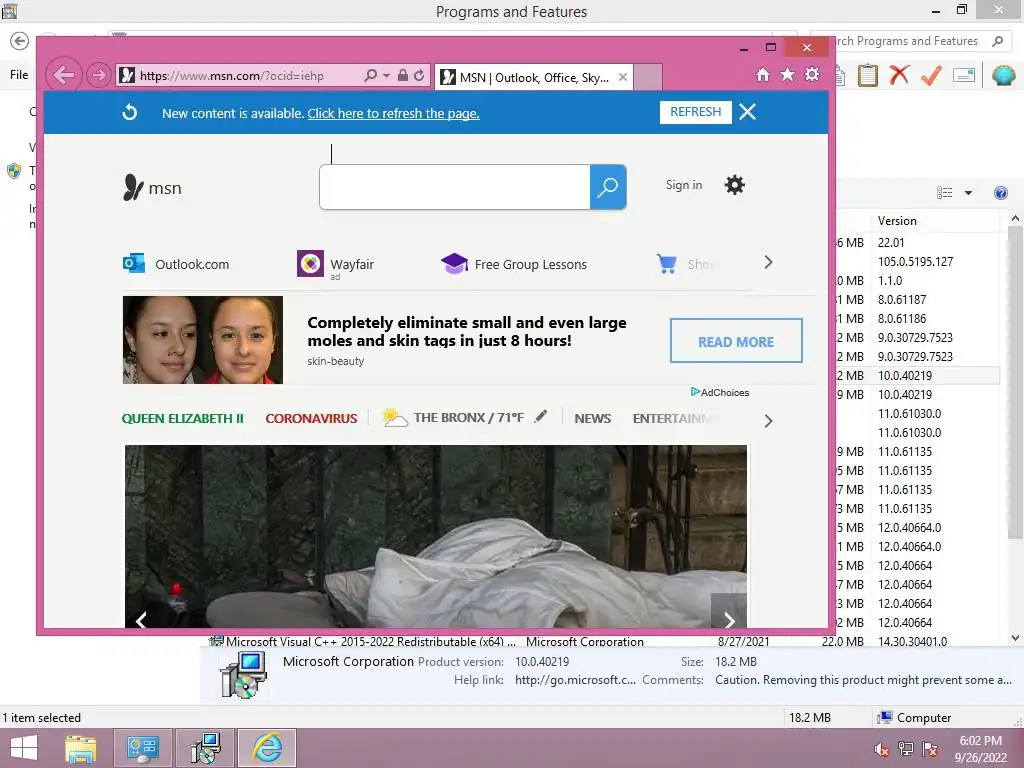Screen dimensions: 1024x768
Task: Open the Windows Start button
Action: pyautogui.click(x=24, y=748)
